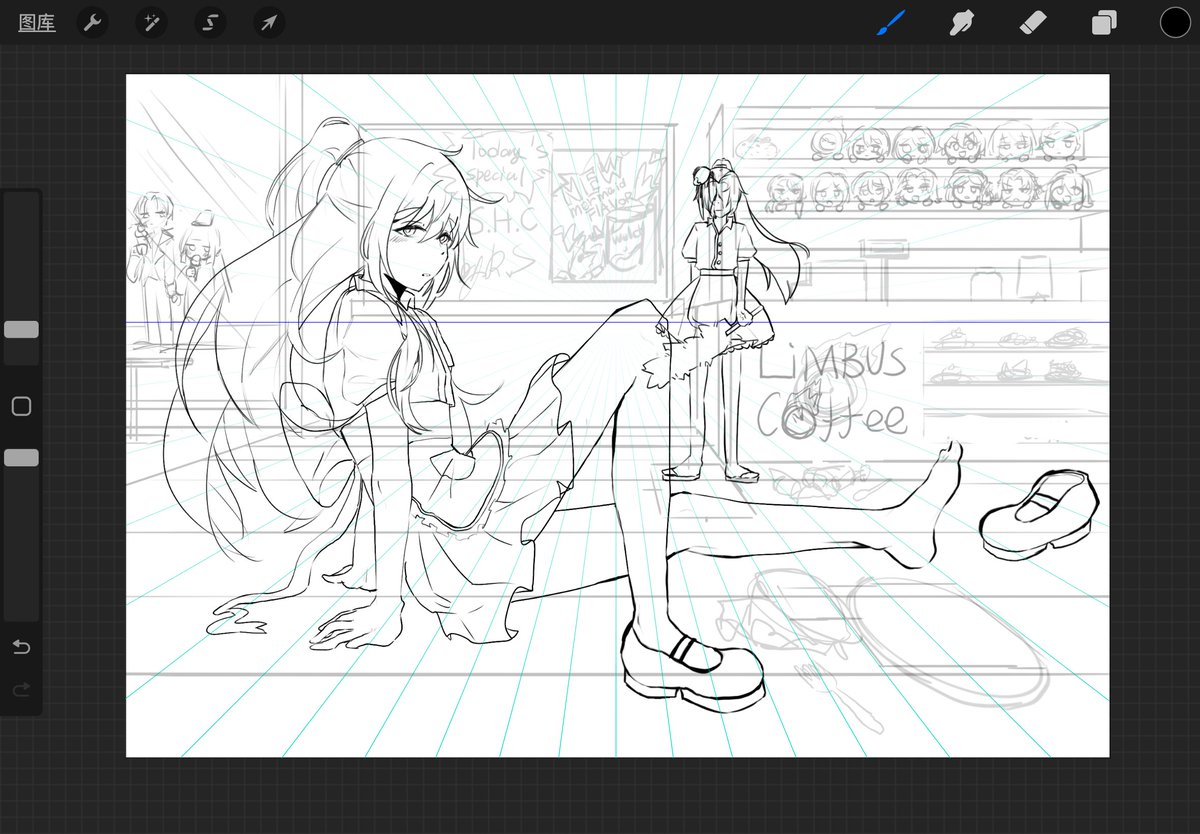Screen dimensions: 1200x834
Task: Undo the last stroke
Action: pos(21,647)
